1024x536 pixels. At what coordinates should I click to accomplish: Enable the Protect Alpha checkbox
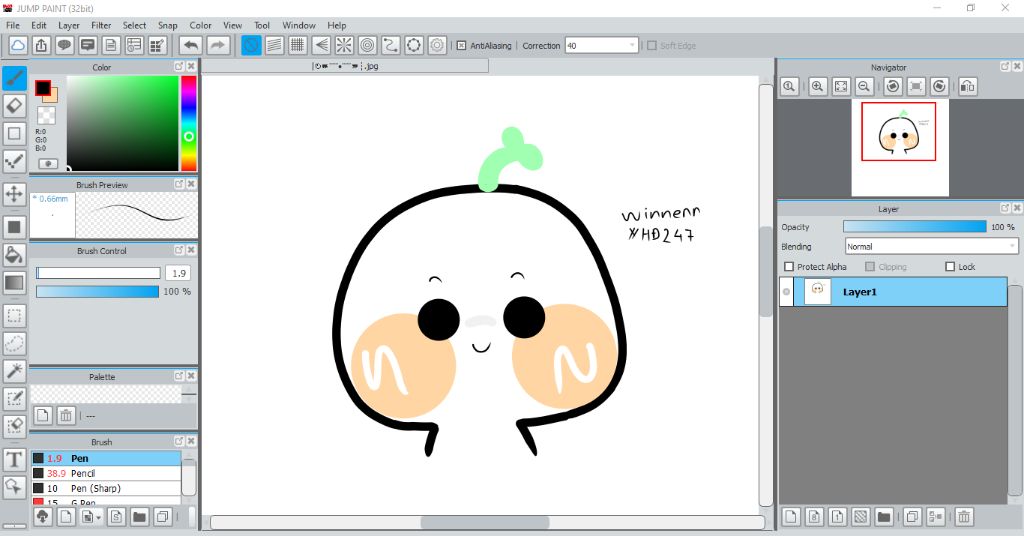(x=789, y=266)
